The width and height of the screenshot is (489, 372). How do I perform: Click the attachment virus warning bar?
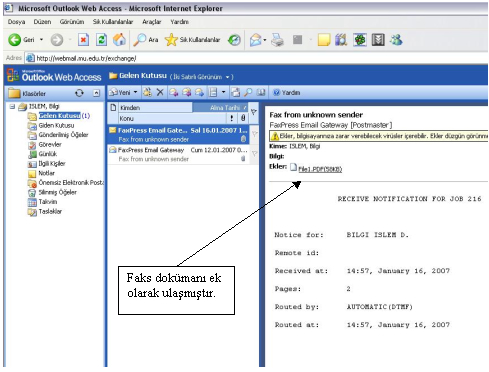[378, 136]
